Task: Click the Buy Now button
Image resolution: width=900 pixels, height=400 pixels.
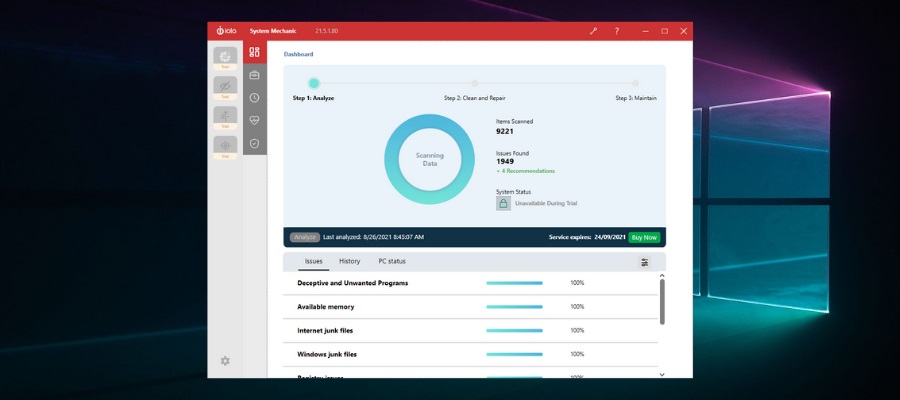Action: point(644,237)
